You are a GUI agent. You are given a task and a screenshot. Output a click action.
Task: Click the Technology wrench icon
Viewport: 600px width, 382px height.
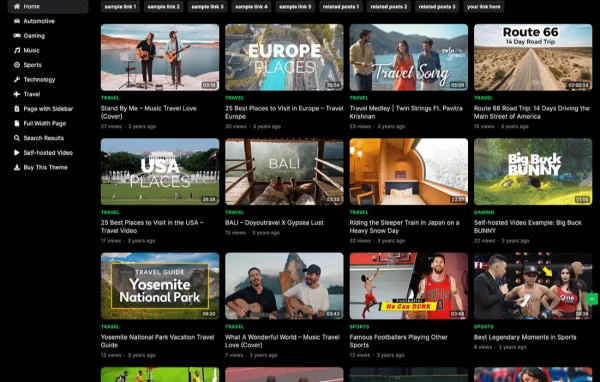pos(17,79)
